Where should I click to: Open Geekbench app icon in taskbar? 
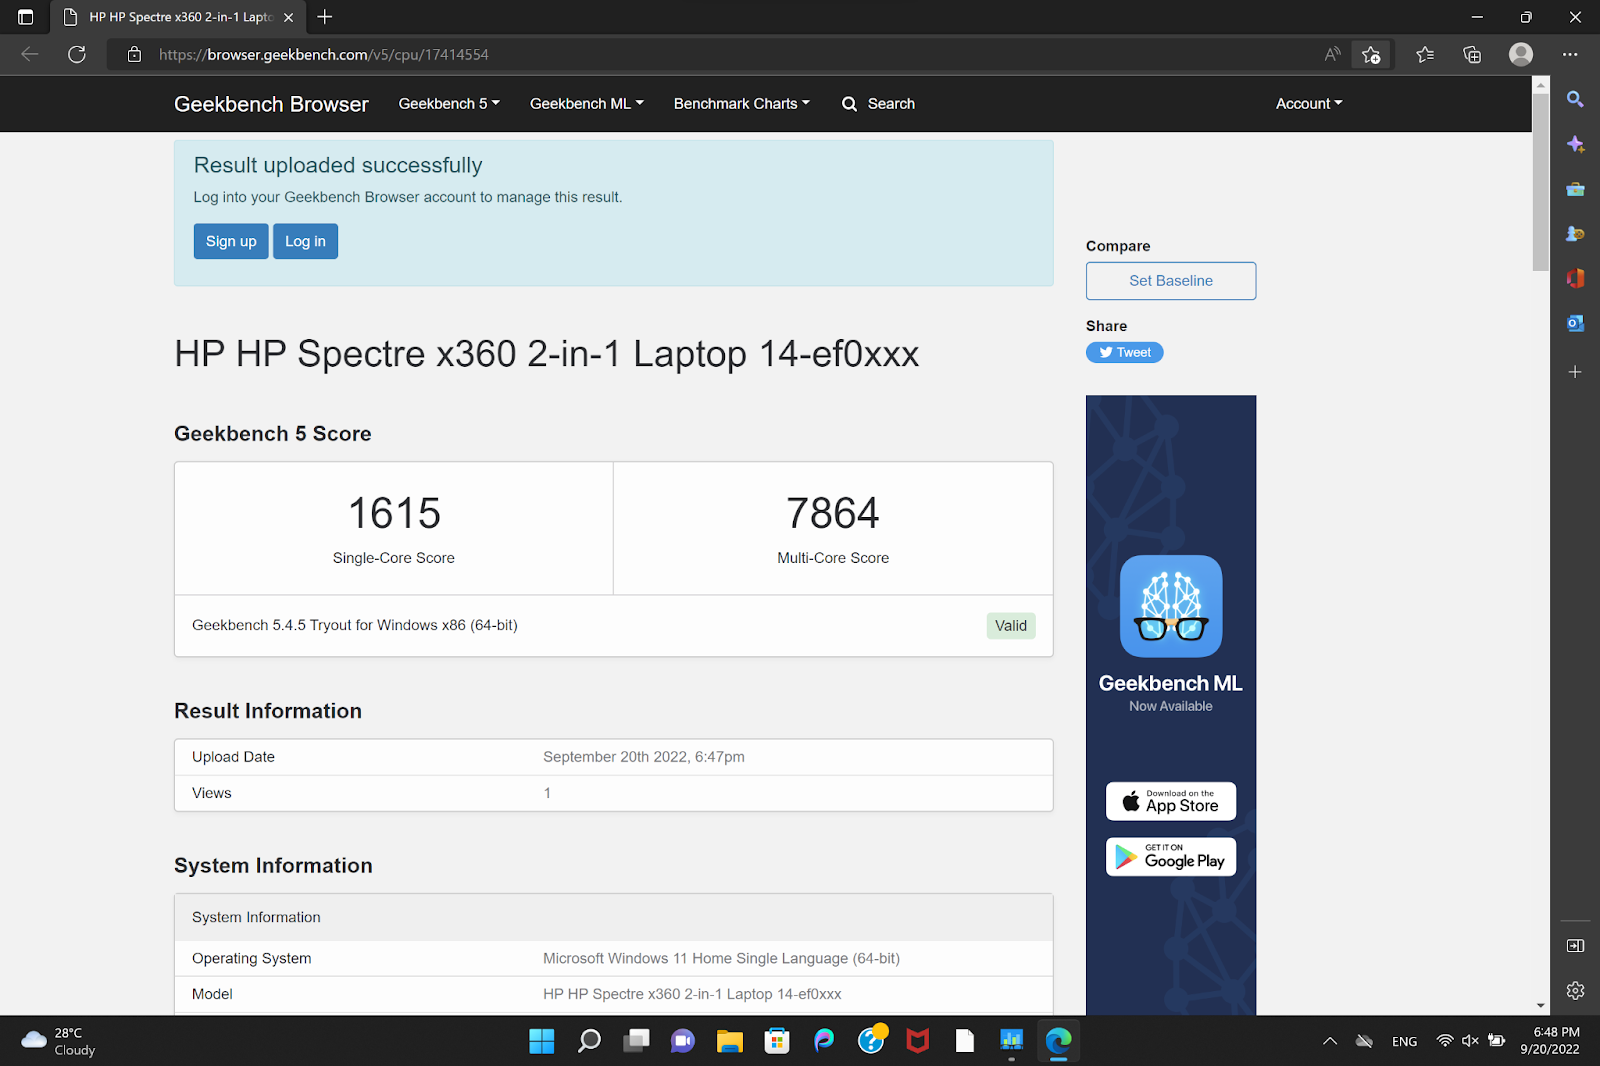click(x=1012, y=1041)
